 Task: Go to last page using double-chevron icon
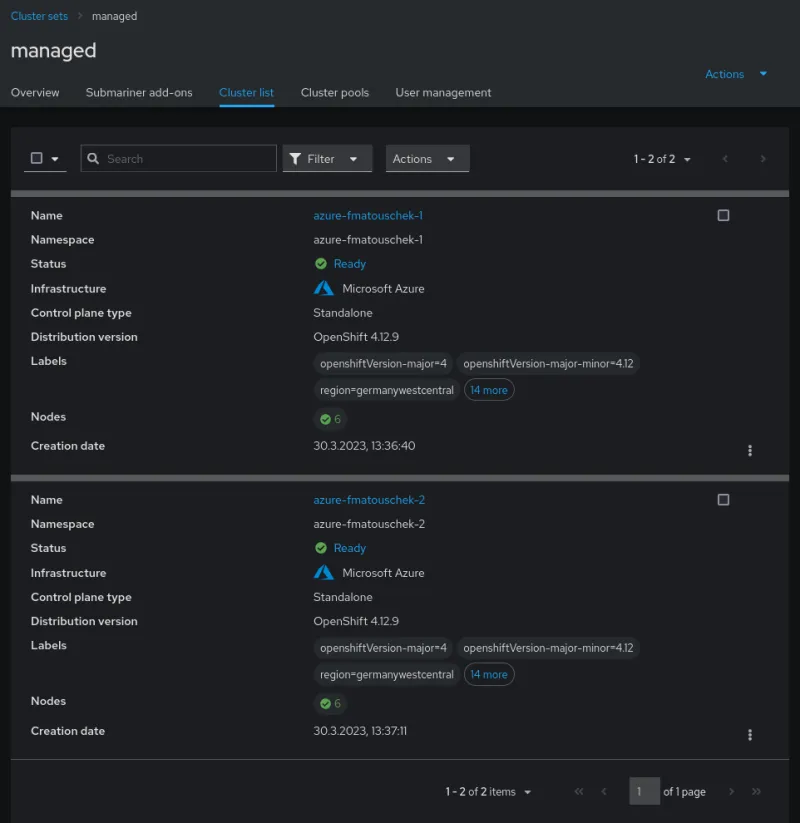pos(757,792)
